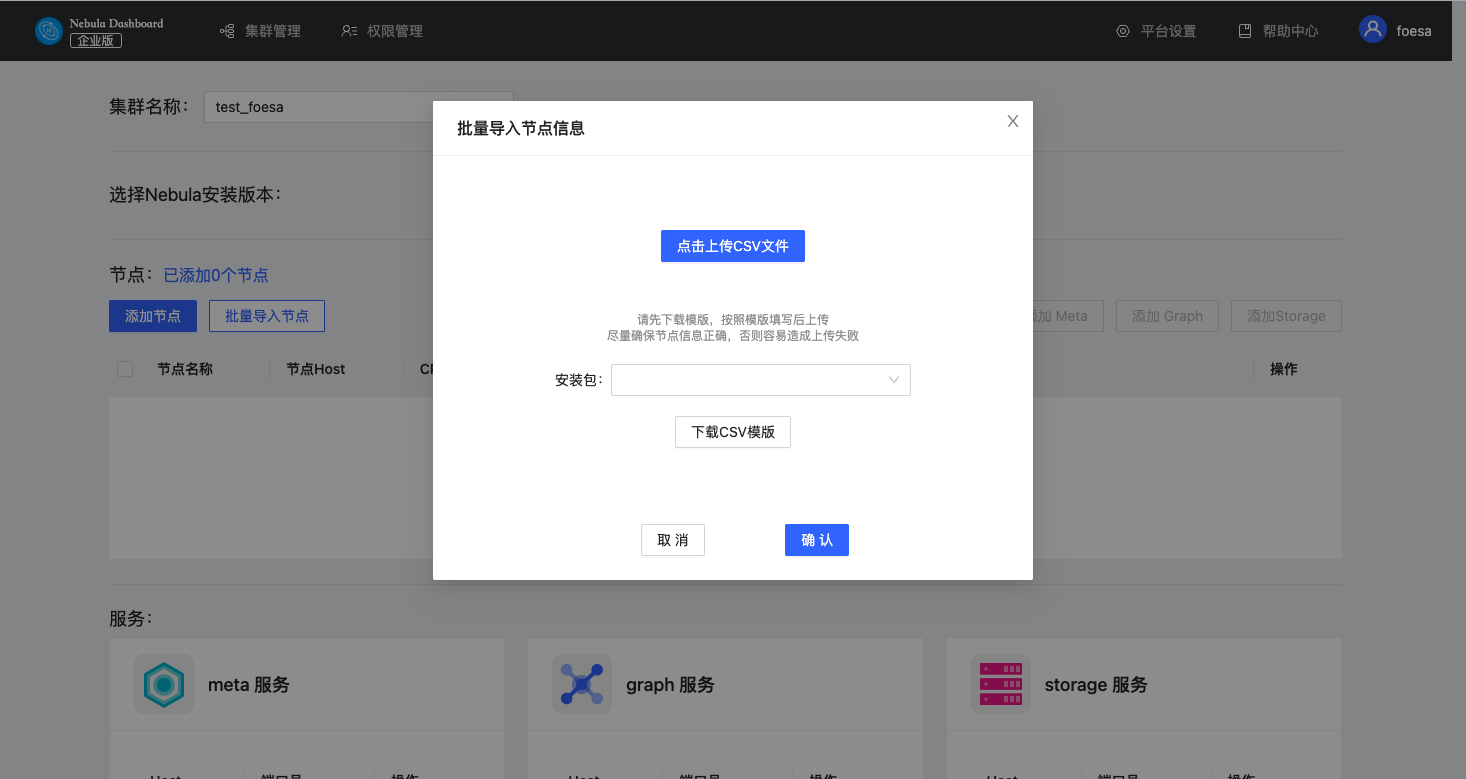Click the 下载CSV模版 button
The image size is (1466, 779).
pyautogui.click(x=732, y=432)
